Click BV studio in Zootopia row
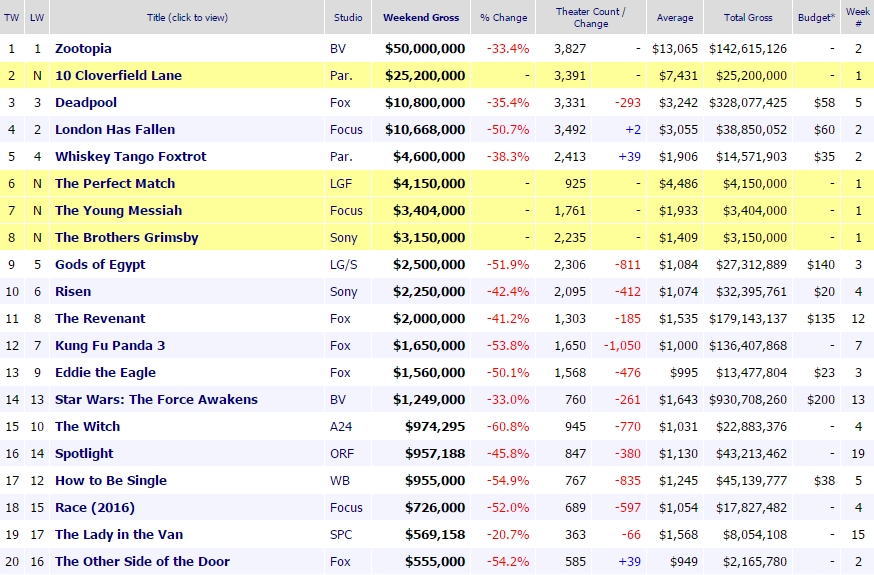This screenshot has height=575, width=874. click(x=338, y=48)
